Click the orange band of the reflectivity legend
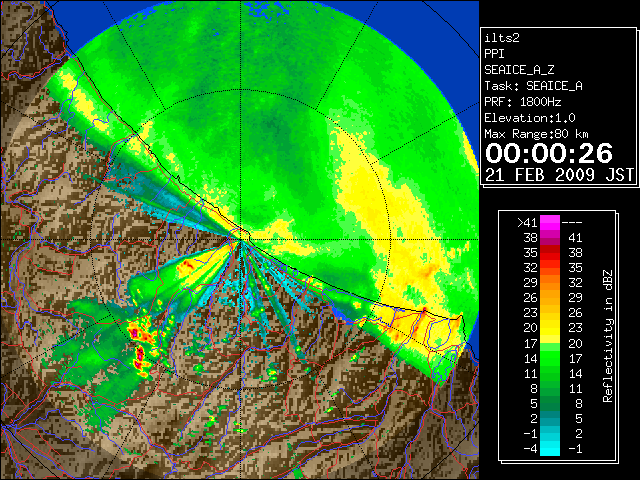This screenshot has width=640, height=480. click(x=550, y=290)
